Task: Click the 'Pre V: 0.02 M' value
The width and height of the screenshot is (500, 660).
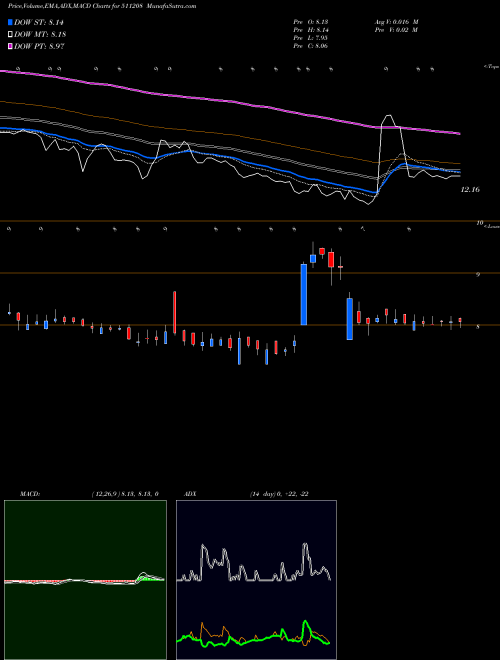Action: click(x=396, y=30)
